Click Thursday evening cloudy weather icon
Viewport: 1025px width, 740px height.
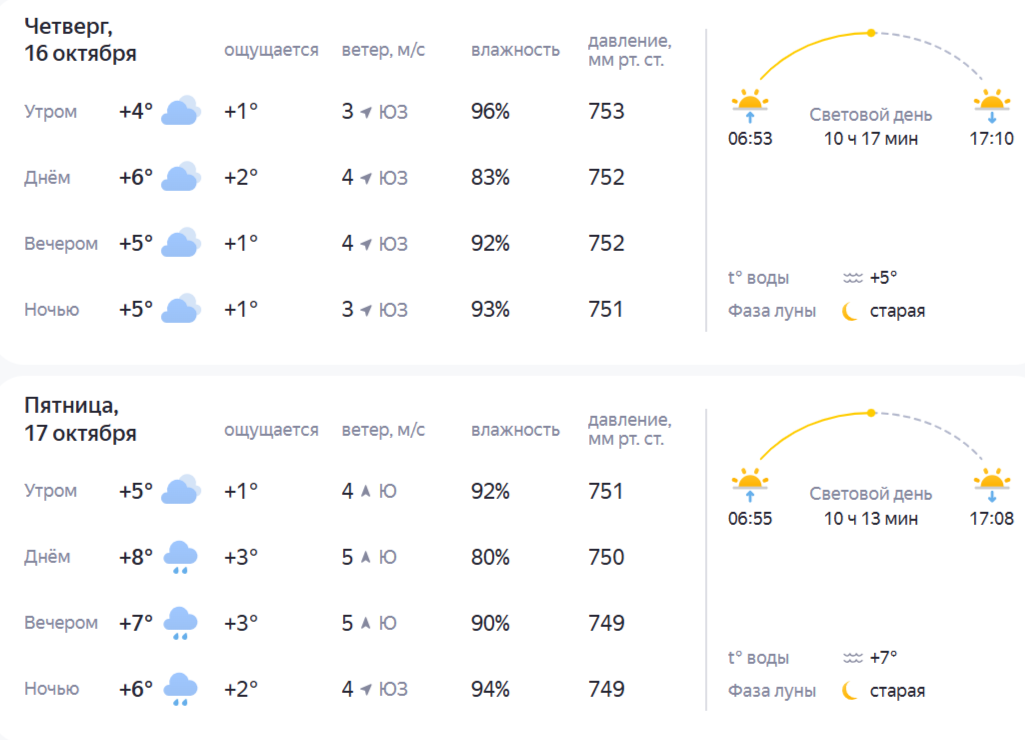[x=181, y=243]
